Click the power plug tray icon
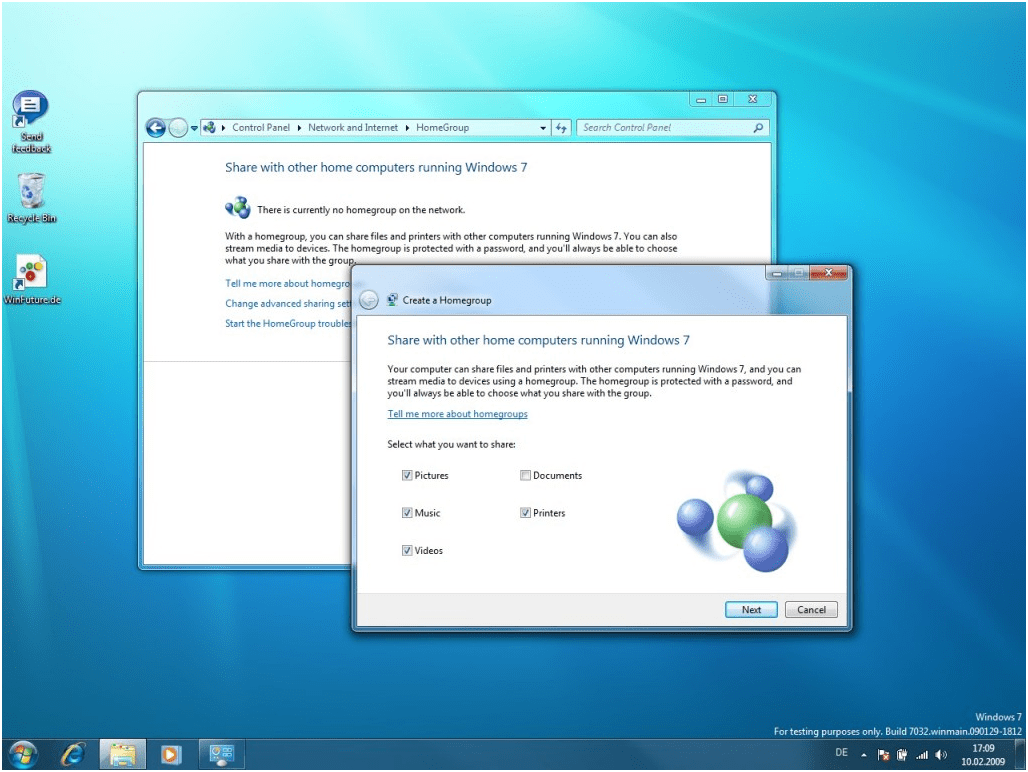This screenshot has width=1028, height=772. (902, 755)
